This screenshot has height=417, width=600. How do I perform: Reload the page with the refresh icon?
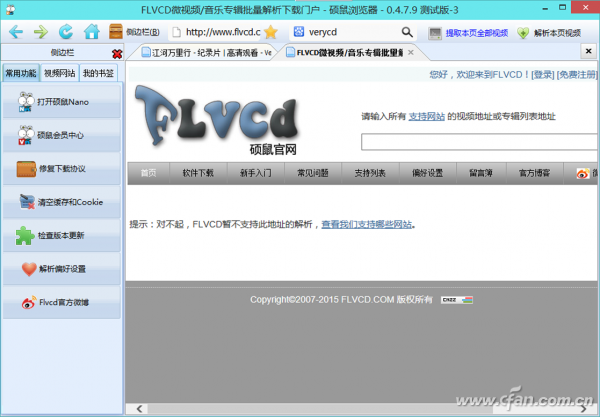click(x=66, y=32)
